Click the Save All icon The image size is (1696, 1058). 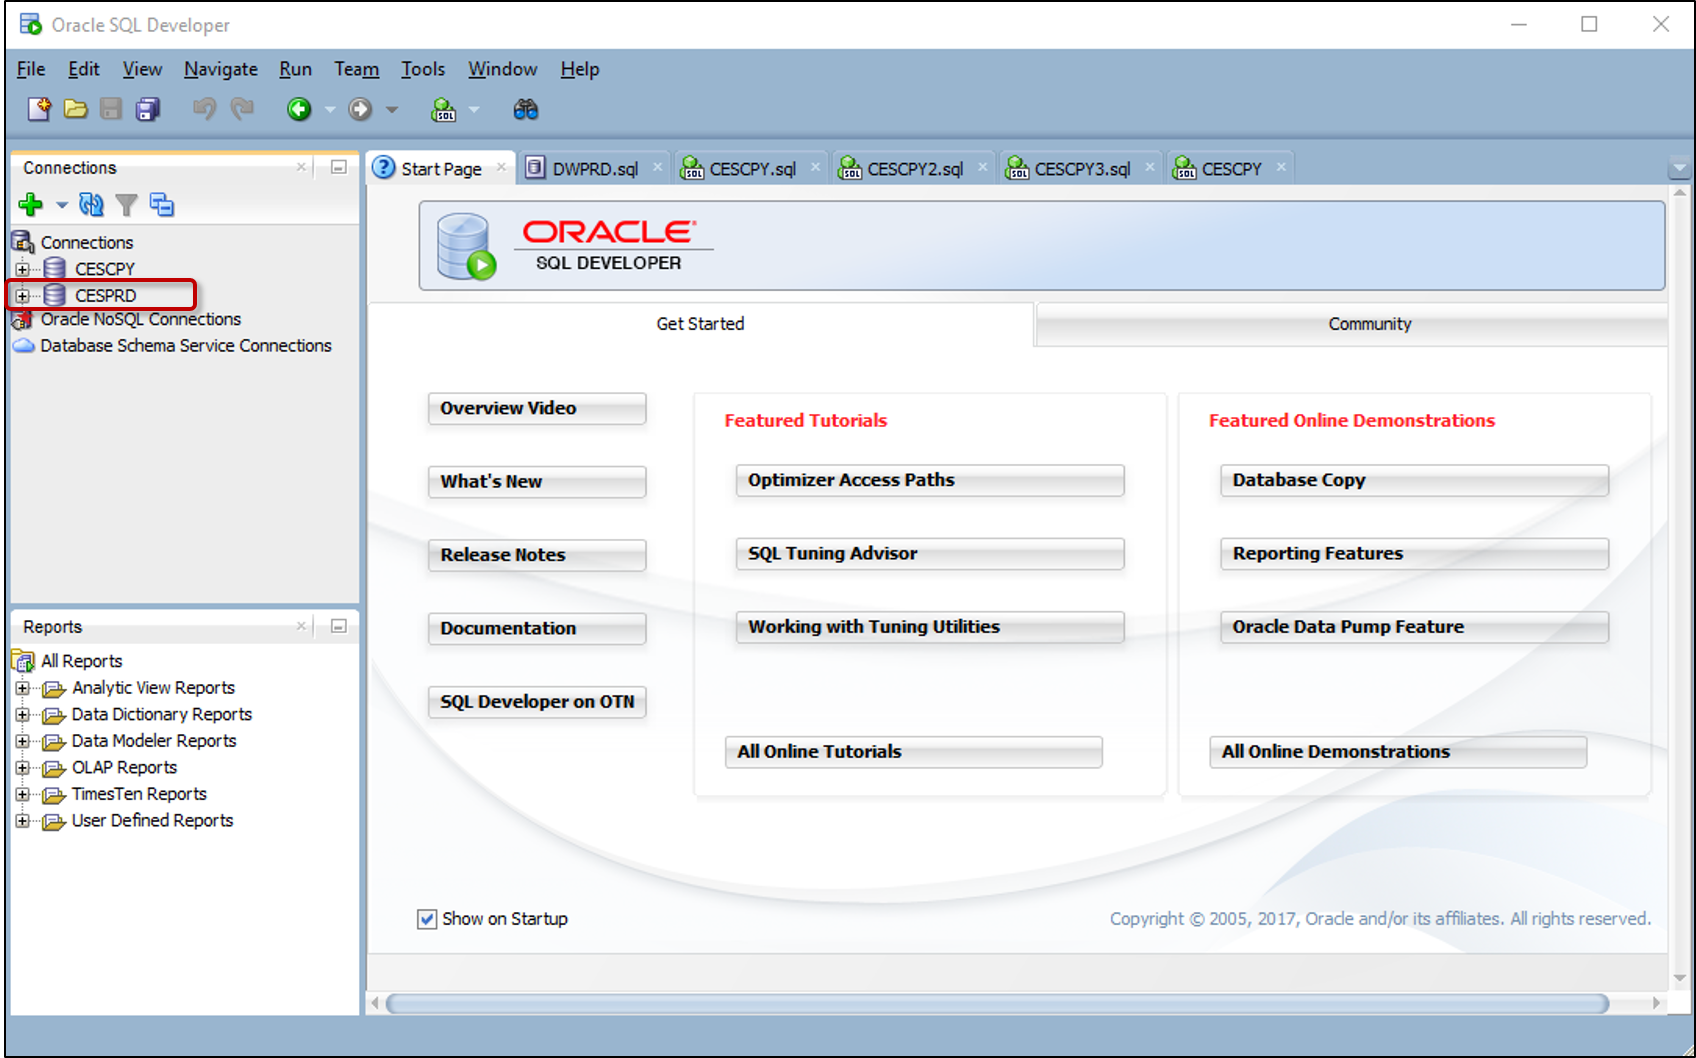click(148, 109)
